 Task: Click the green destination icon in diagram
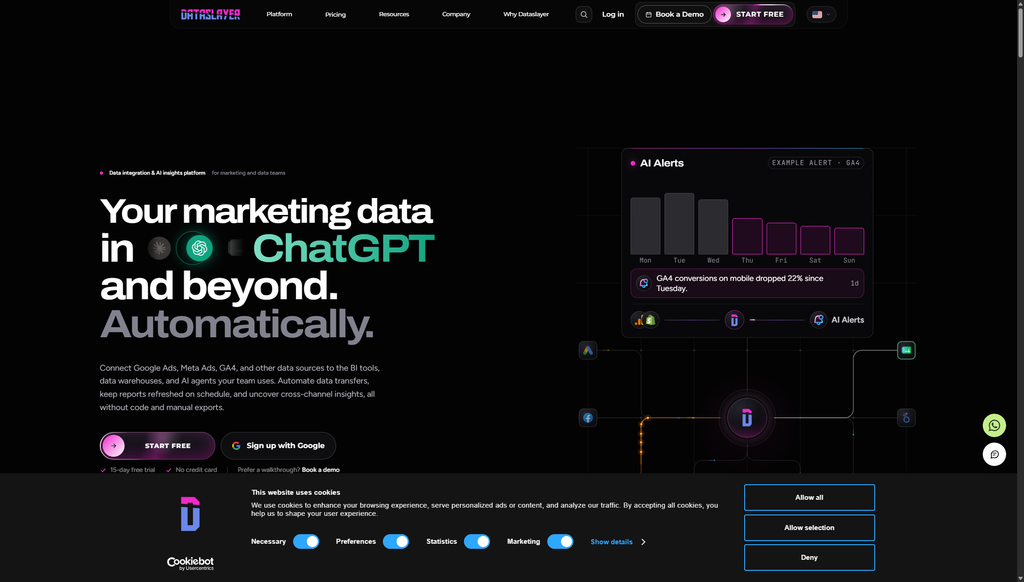click(x=906, y=351)
